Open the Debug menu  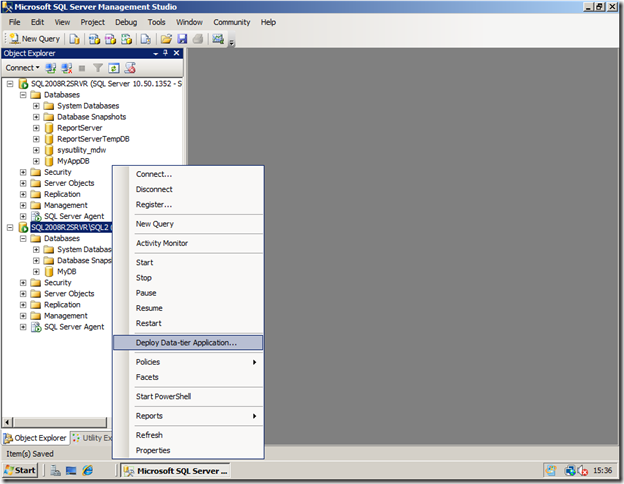[126, 22]
